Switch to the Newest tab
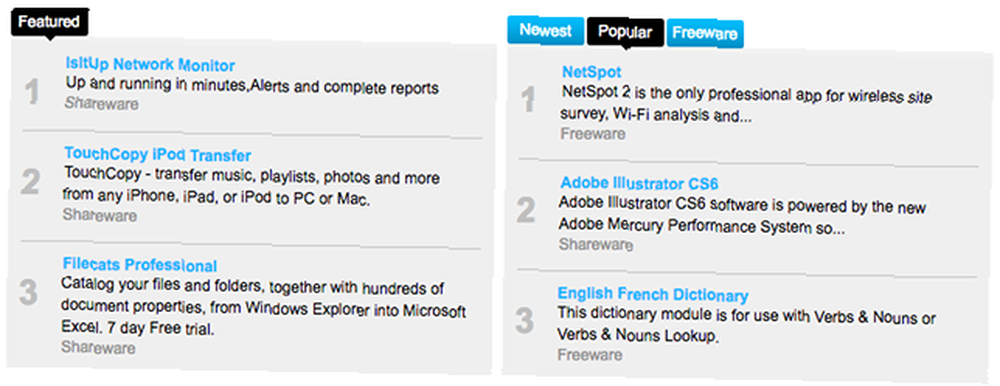The width and height of the screenshot is (1000, 386). 545,31
